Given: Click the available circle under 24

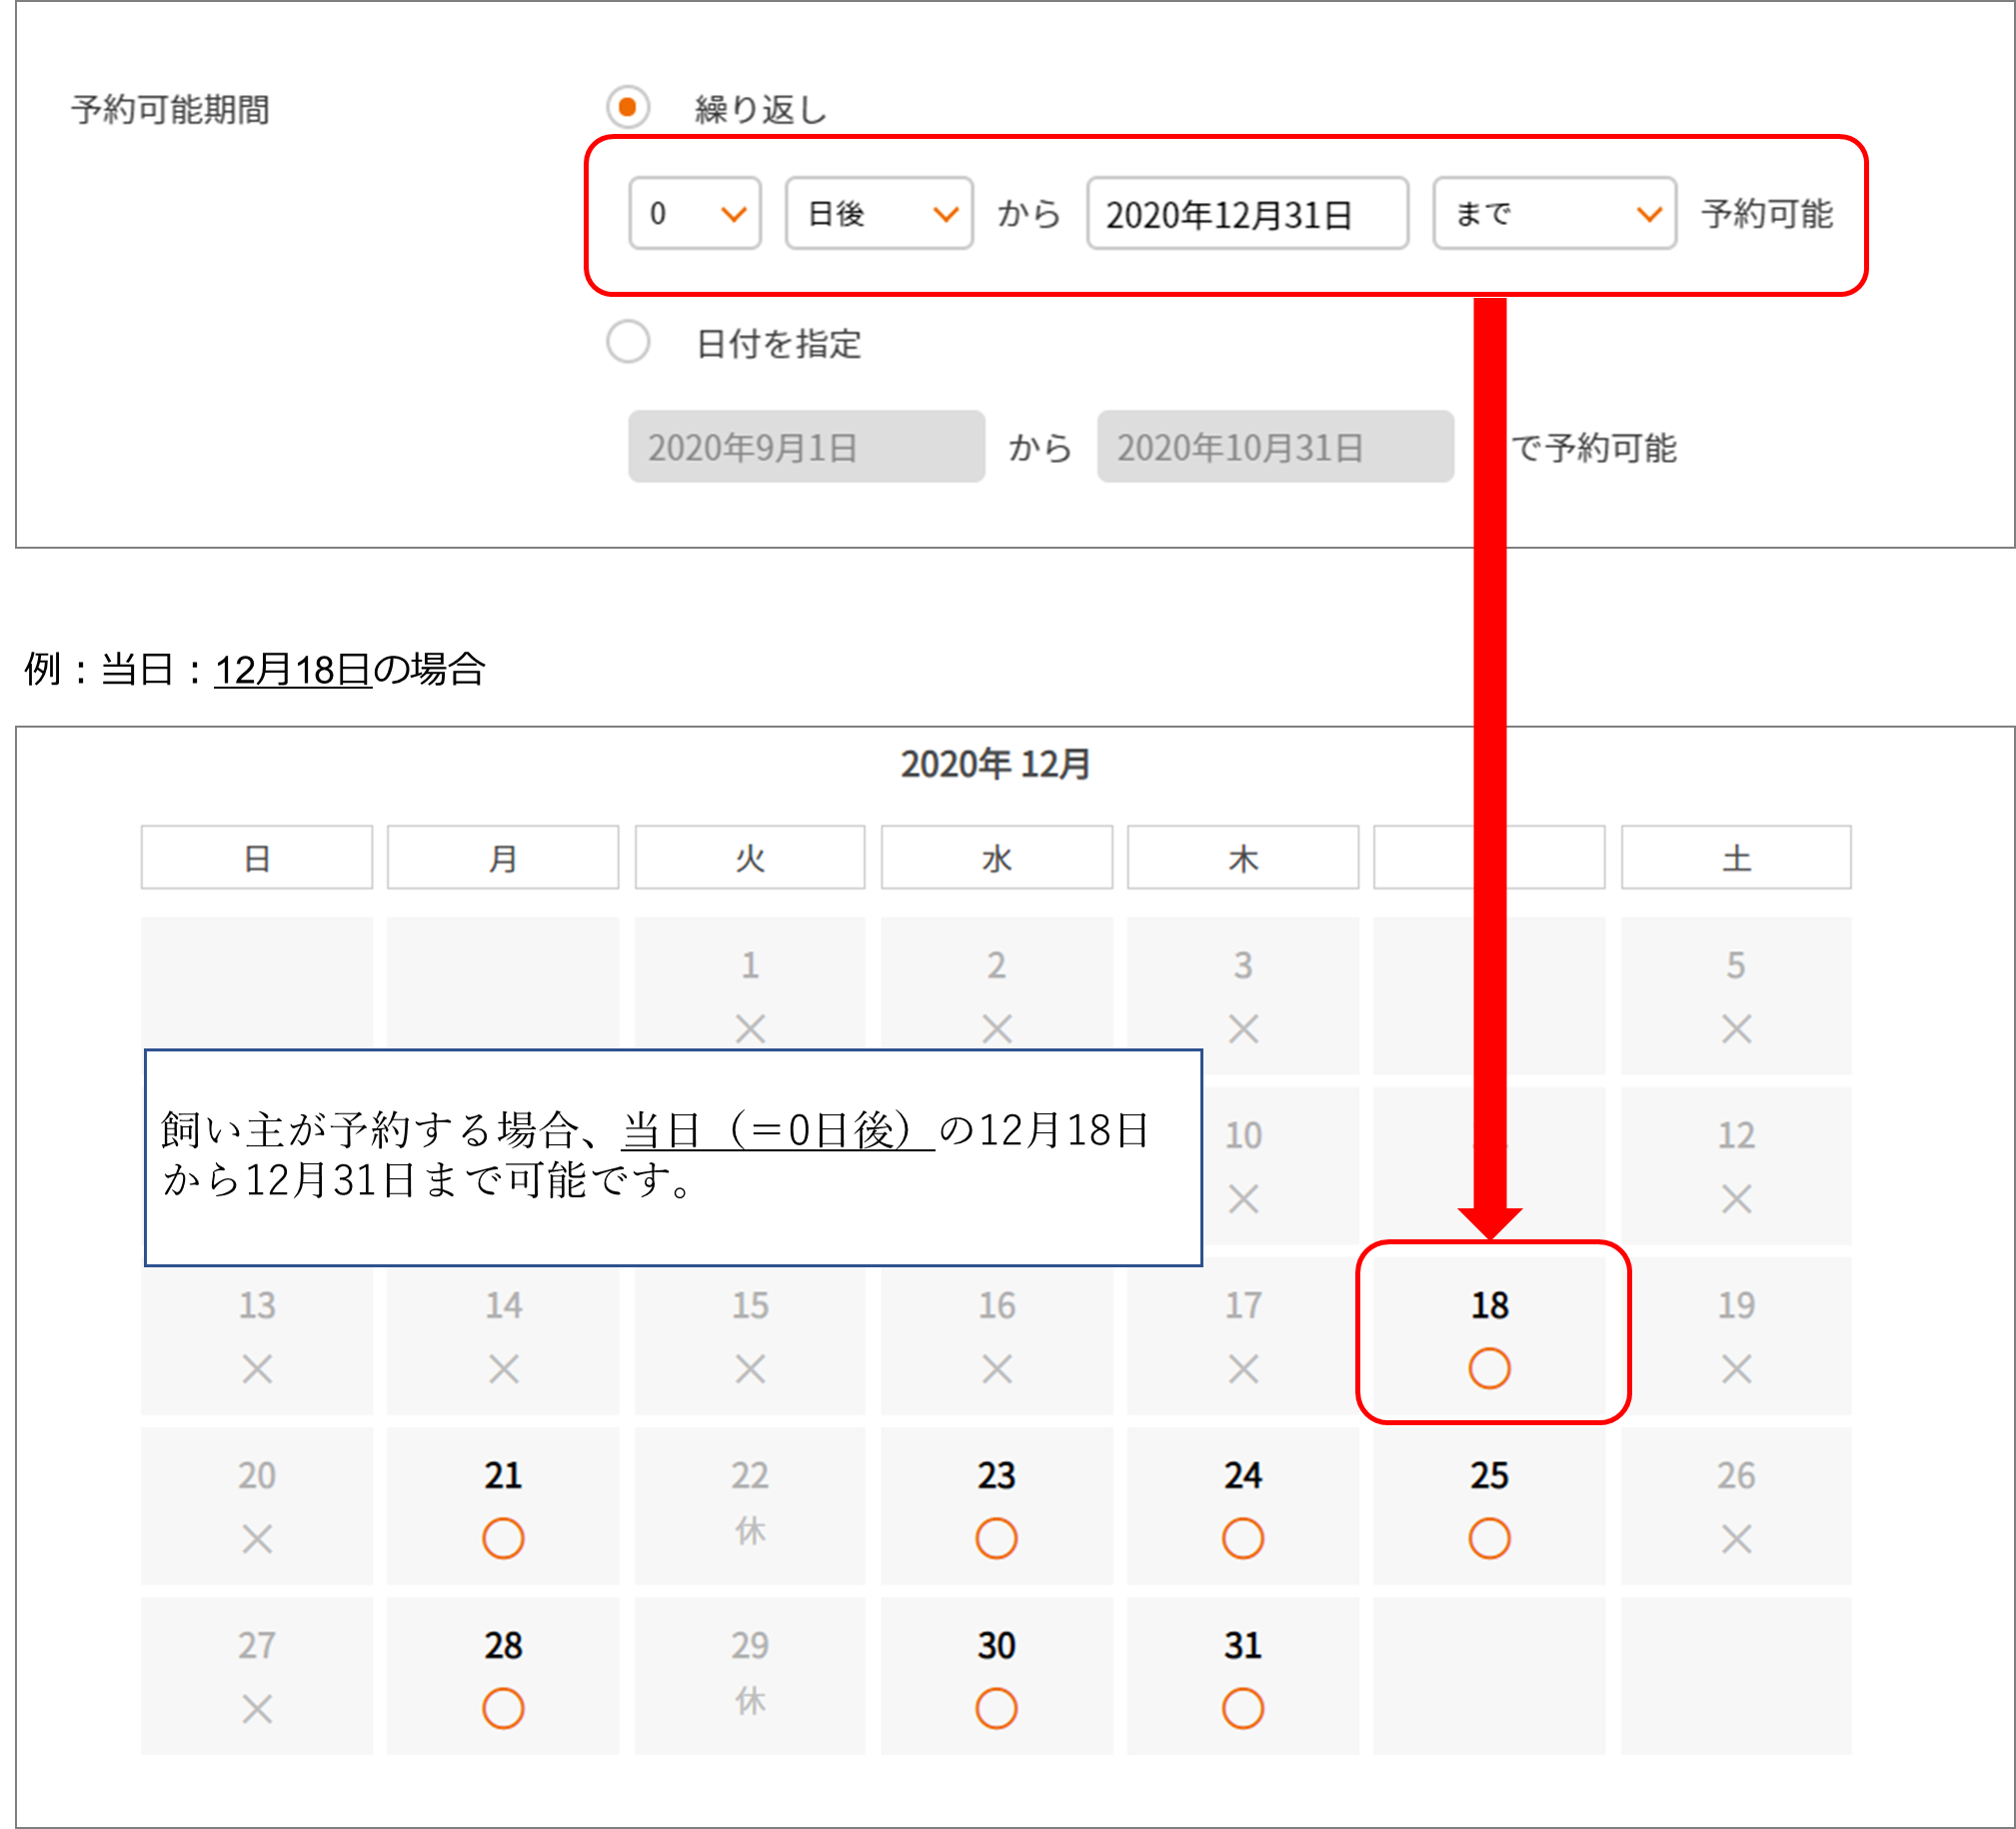Looking at the screenshot, I should (x=1243, y=1538).
